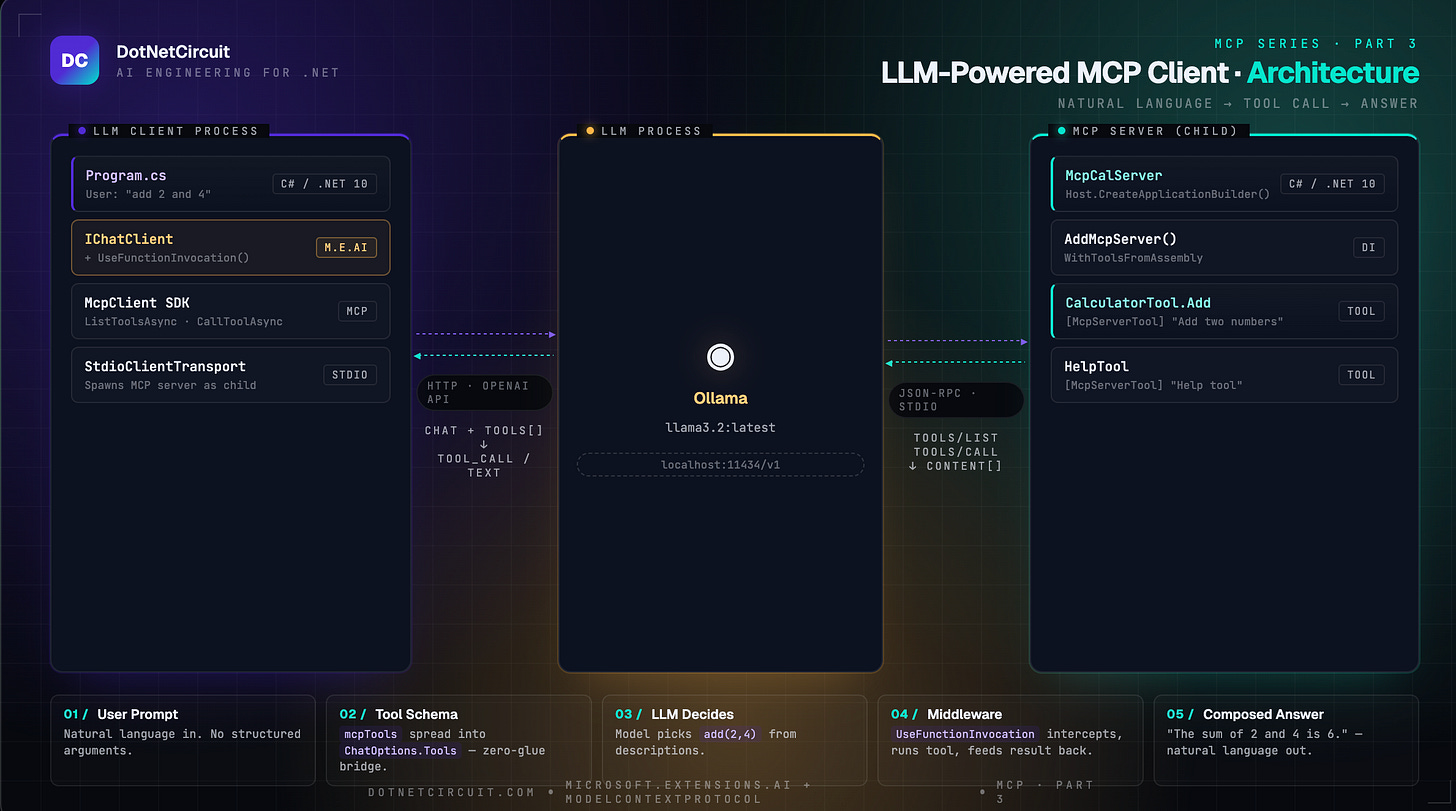The height and width of the screenshot is (811, 1456).
Task: Click the 'AI ENGINEERING FOR .NET' tagline
Action: pyautogui.click(x=228, y=73)
